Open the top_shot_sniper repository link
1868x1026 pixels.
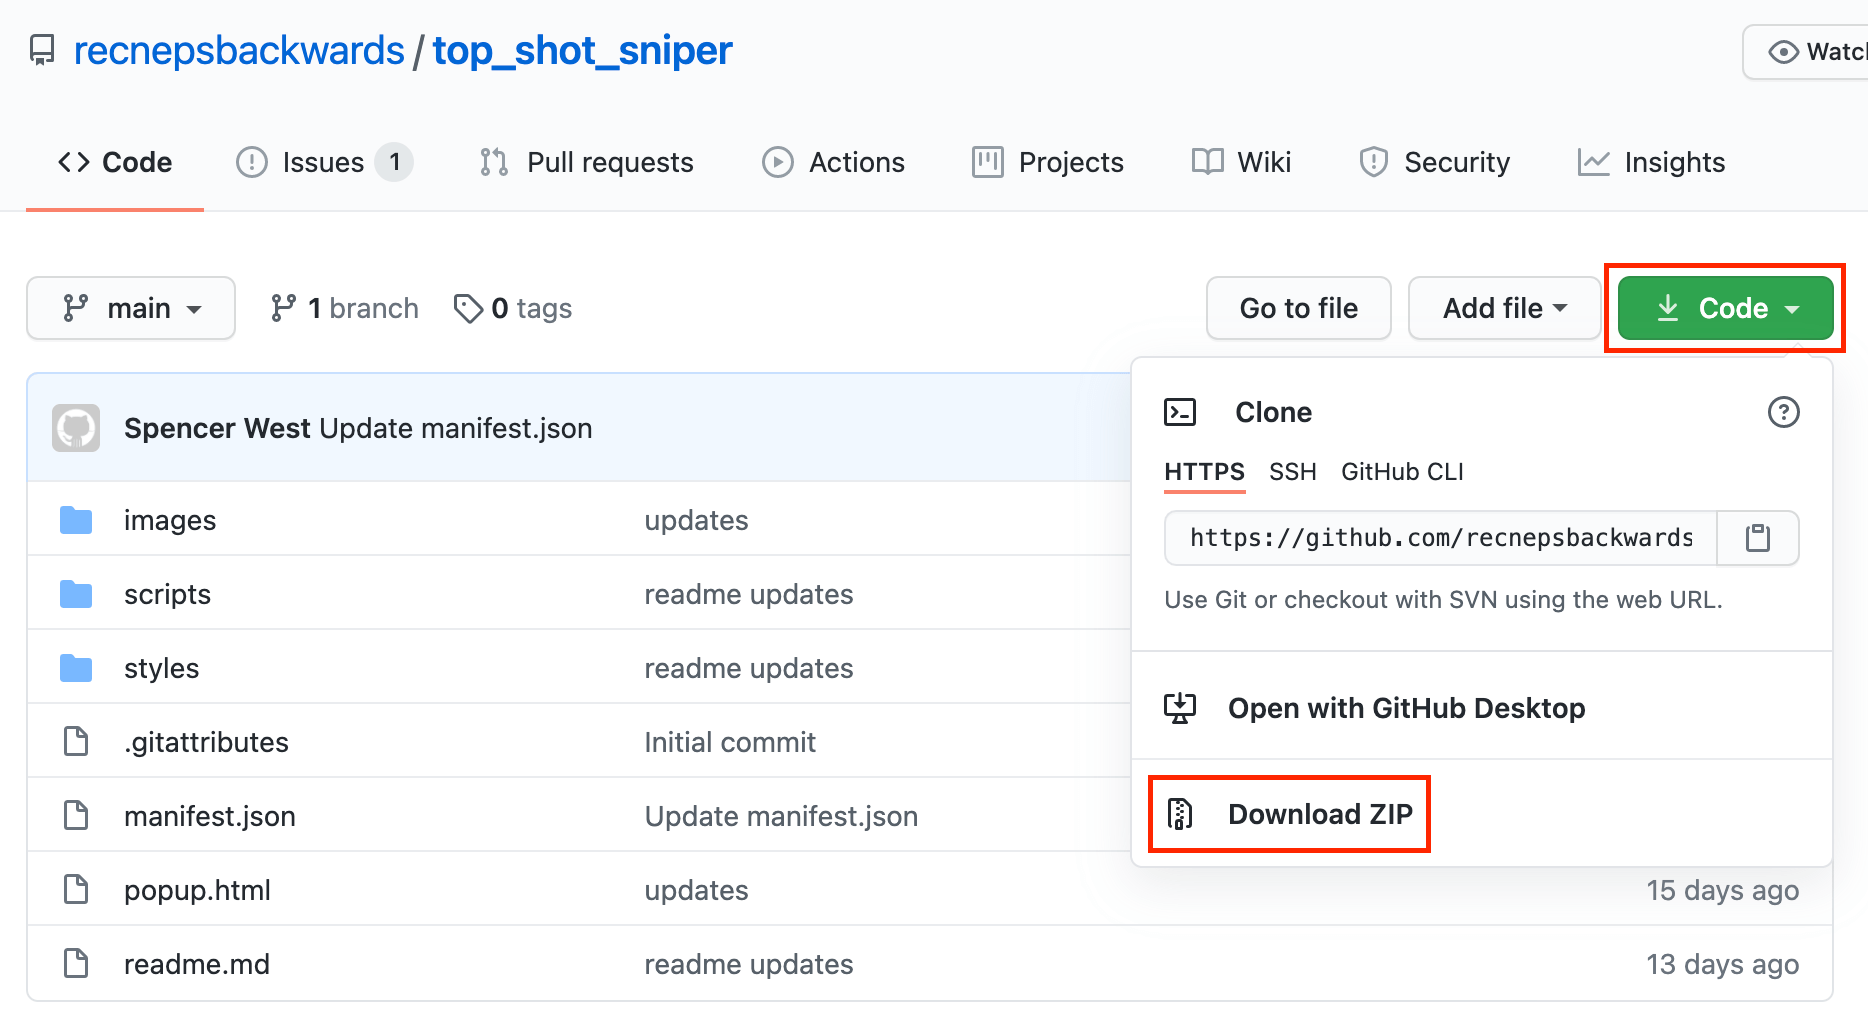(x=582, y=51)
